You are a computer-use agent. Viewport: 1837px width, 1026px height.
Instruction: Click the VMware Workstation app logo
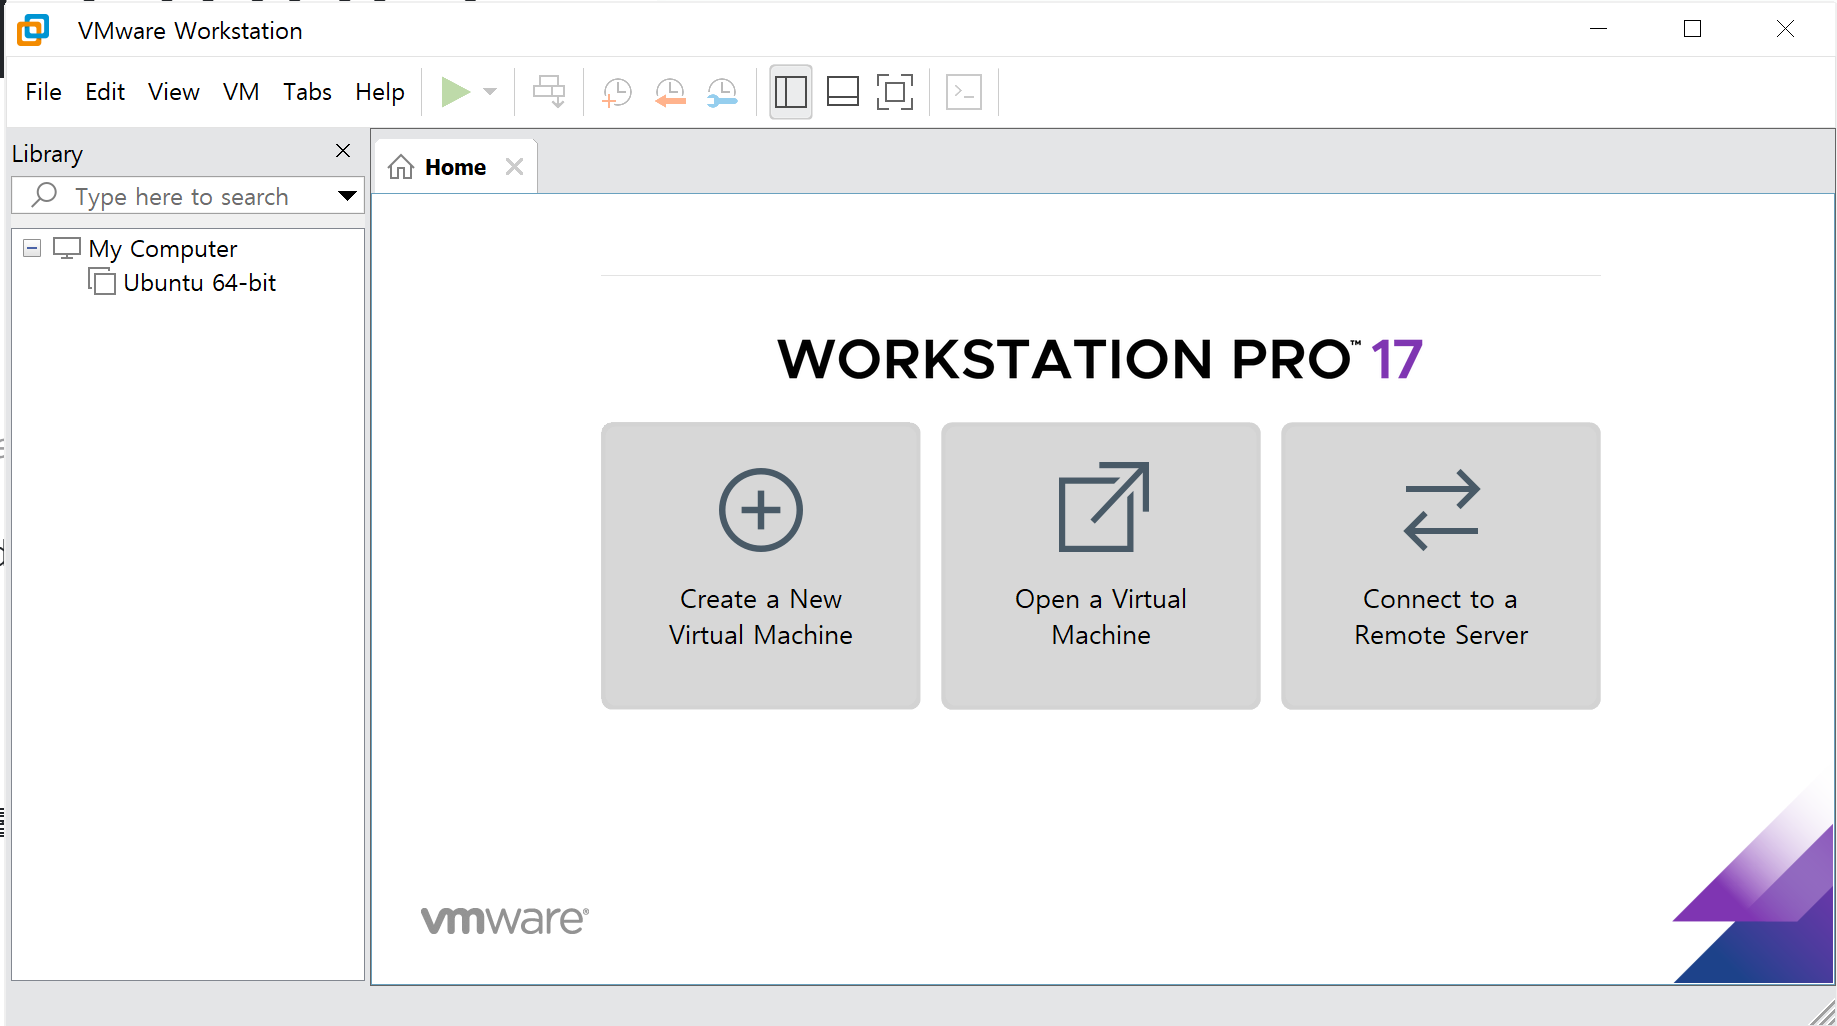33,30
